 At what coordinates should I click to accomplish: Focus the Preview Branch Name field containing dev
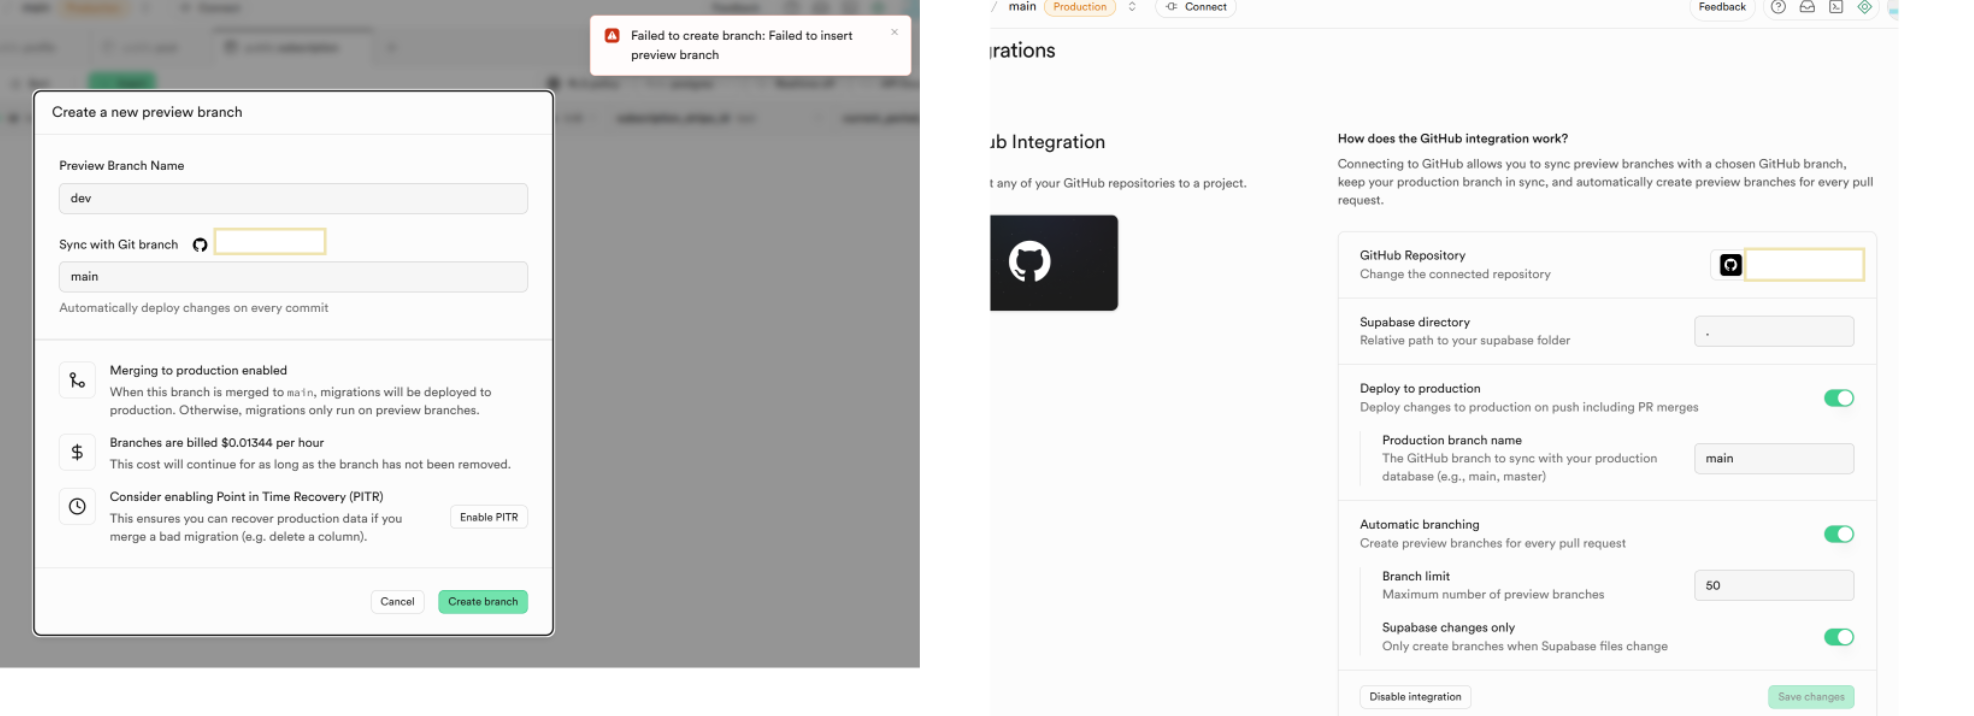293,198
